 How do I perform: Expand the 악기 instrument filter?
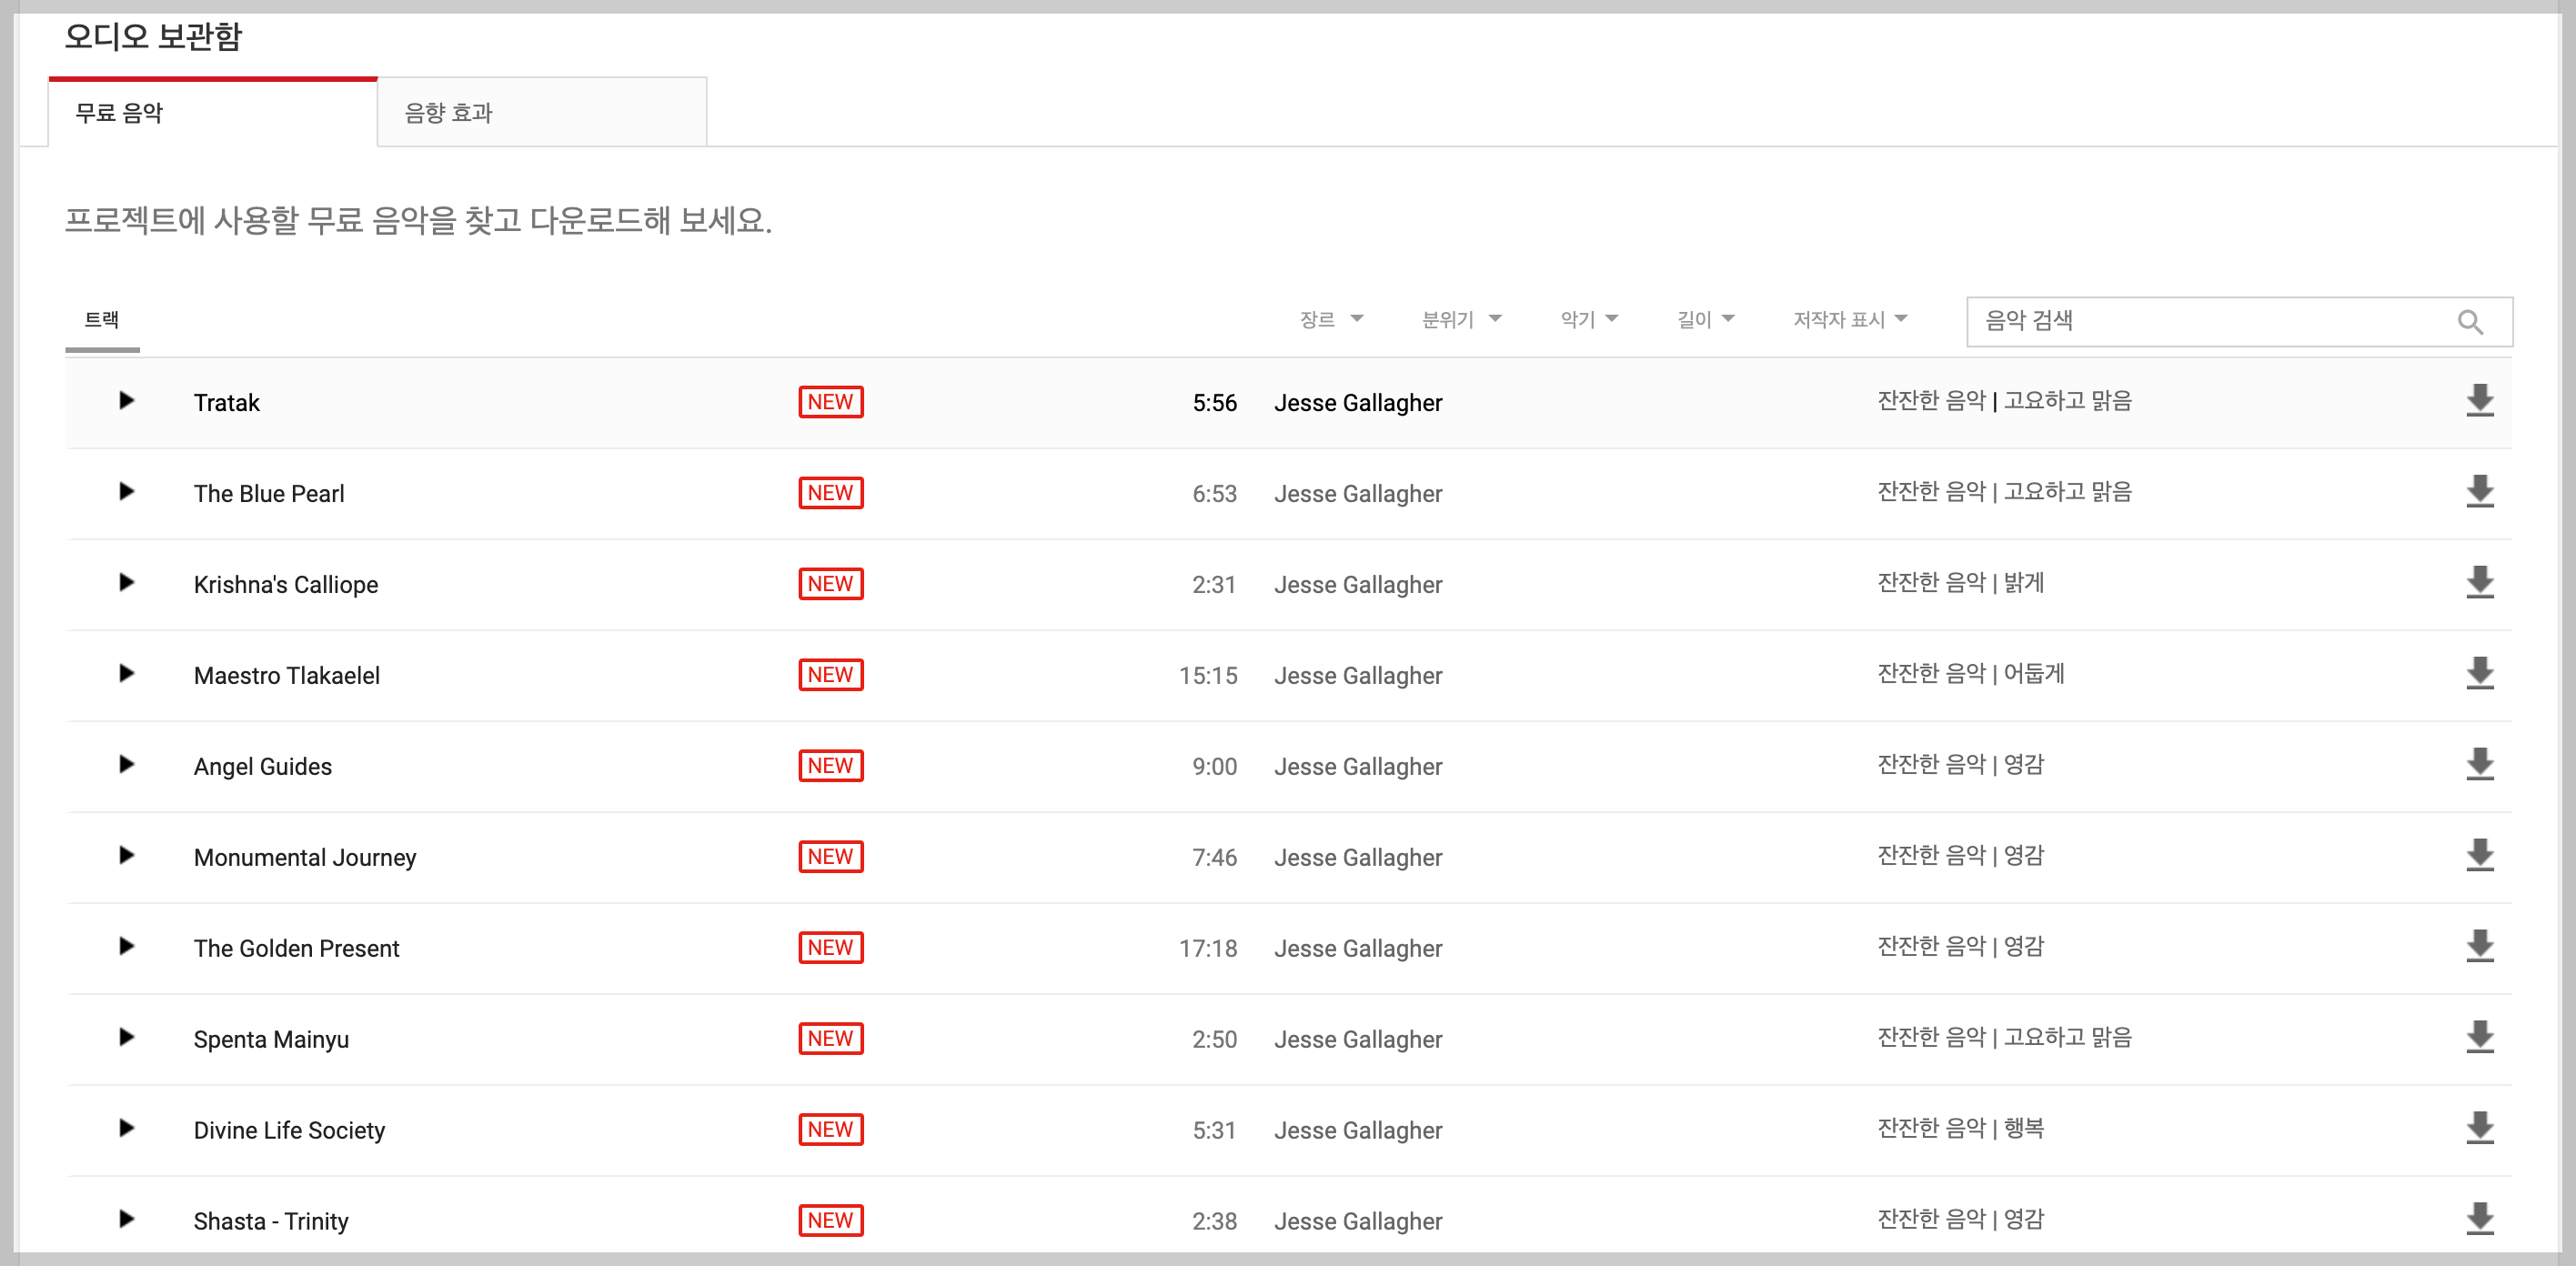coord(1588,320)
